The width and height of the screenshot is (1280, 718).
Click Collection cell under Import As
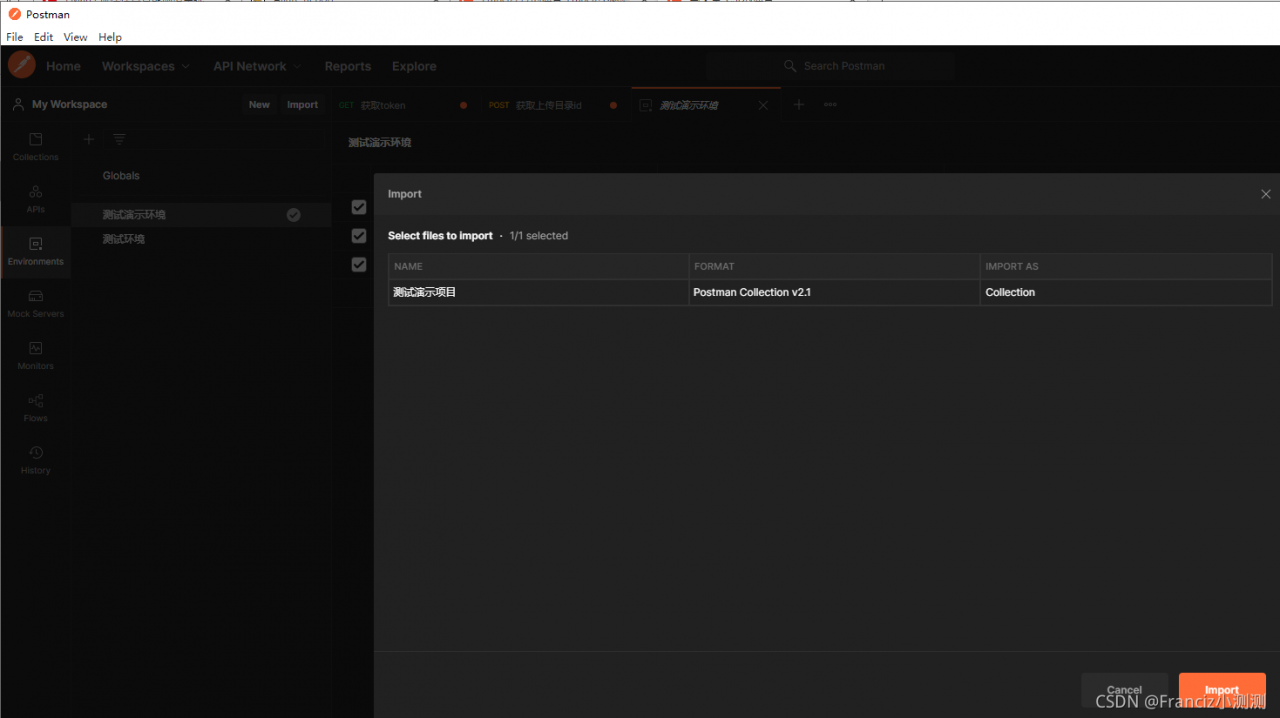(1126, 292)
